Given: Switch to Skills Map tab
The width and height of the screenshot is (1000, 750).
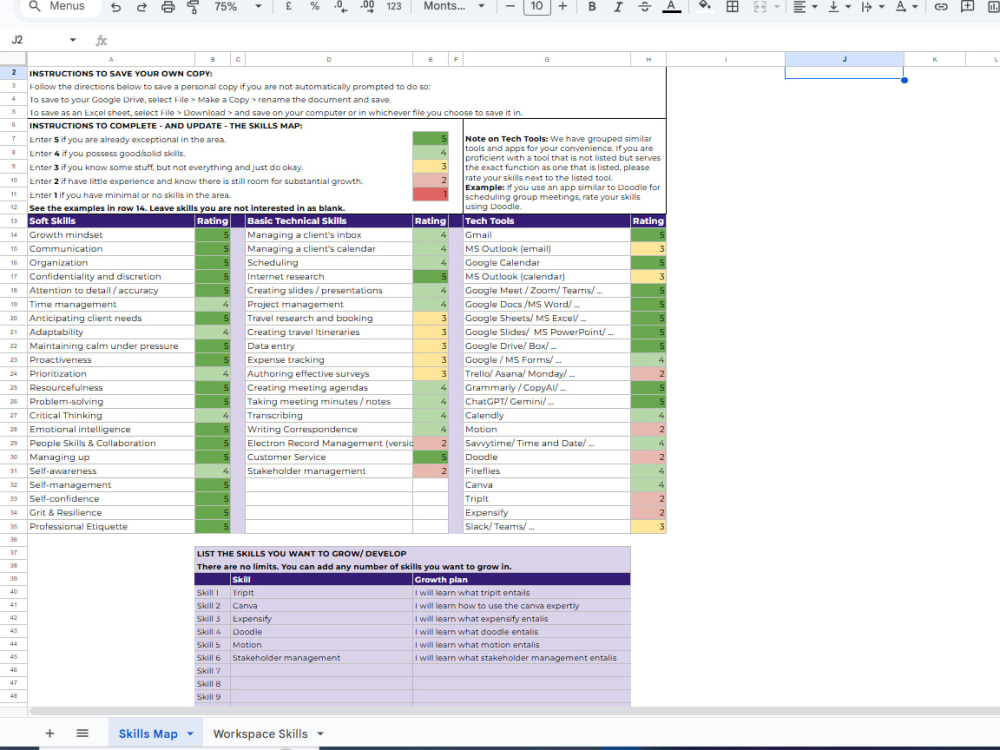Looking at the screenshot, I should point(148,733).
